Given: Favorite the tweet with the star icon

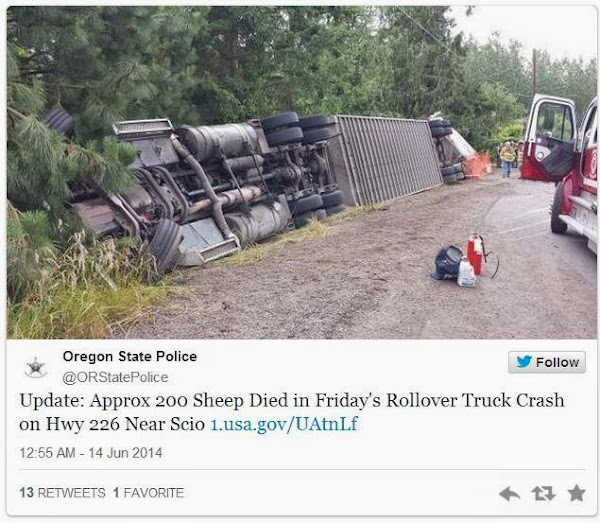Looking at the screenshot, I should (x=577, y=493).
